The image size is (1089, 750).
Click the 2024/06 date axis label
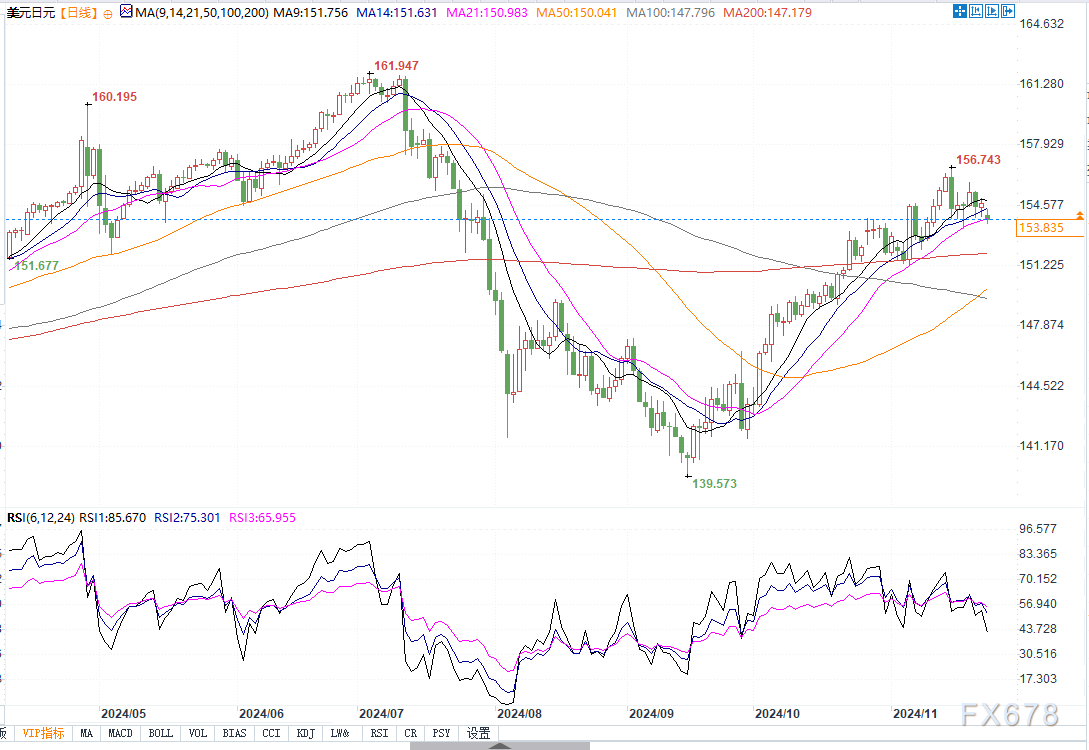click(x=261, y=714)
